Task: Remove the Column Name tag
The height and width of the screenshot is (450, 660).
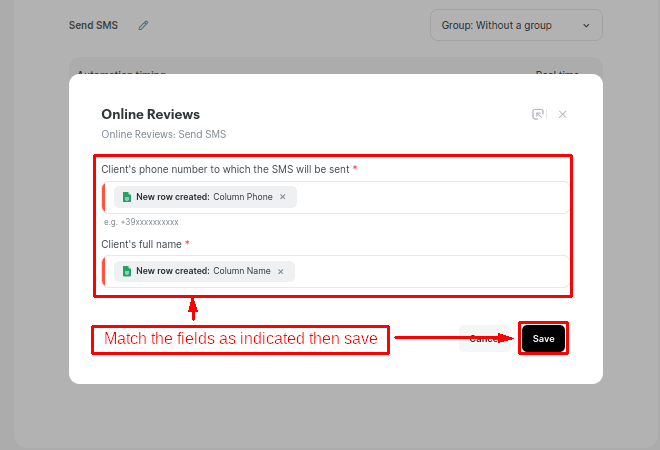Action: (281, 271)
